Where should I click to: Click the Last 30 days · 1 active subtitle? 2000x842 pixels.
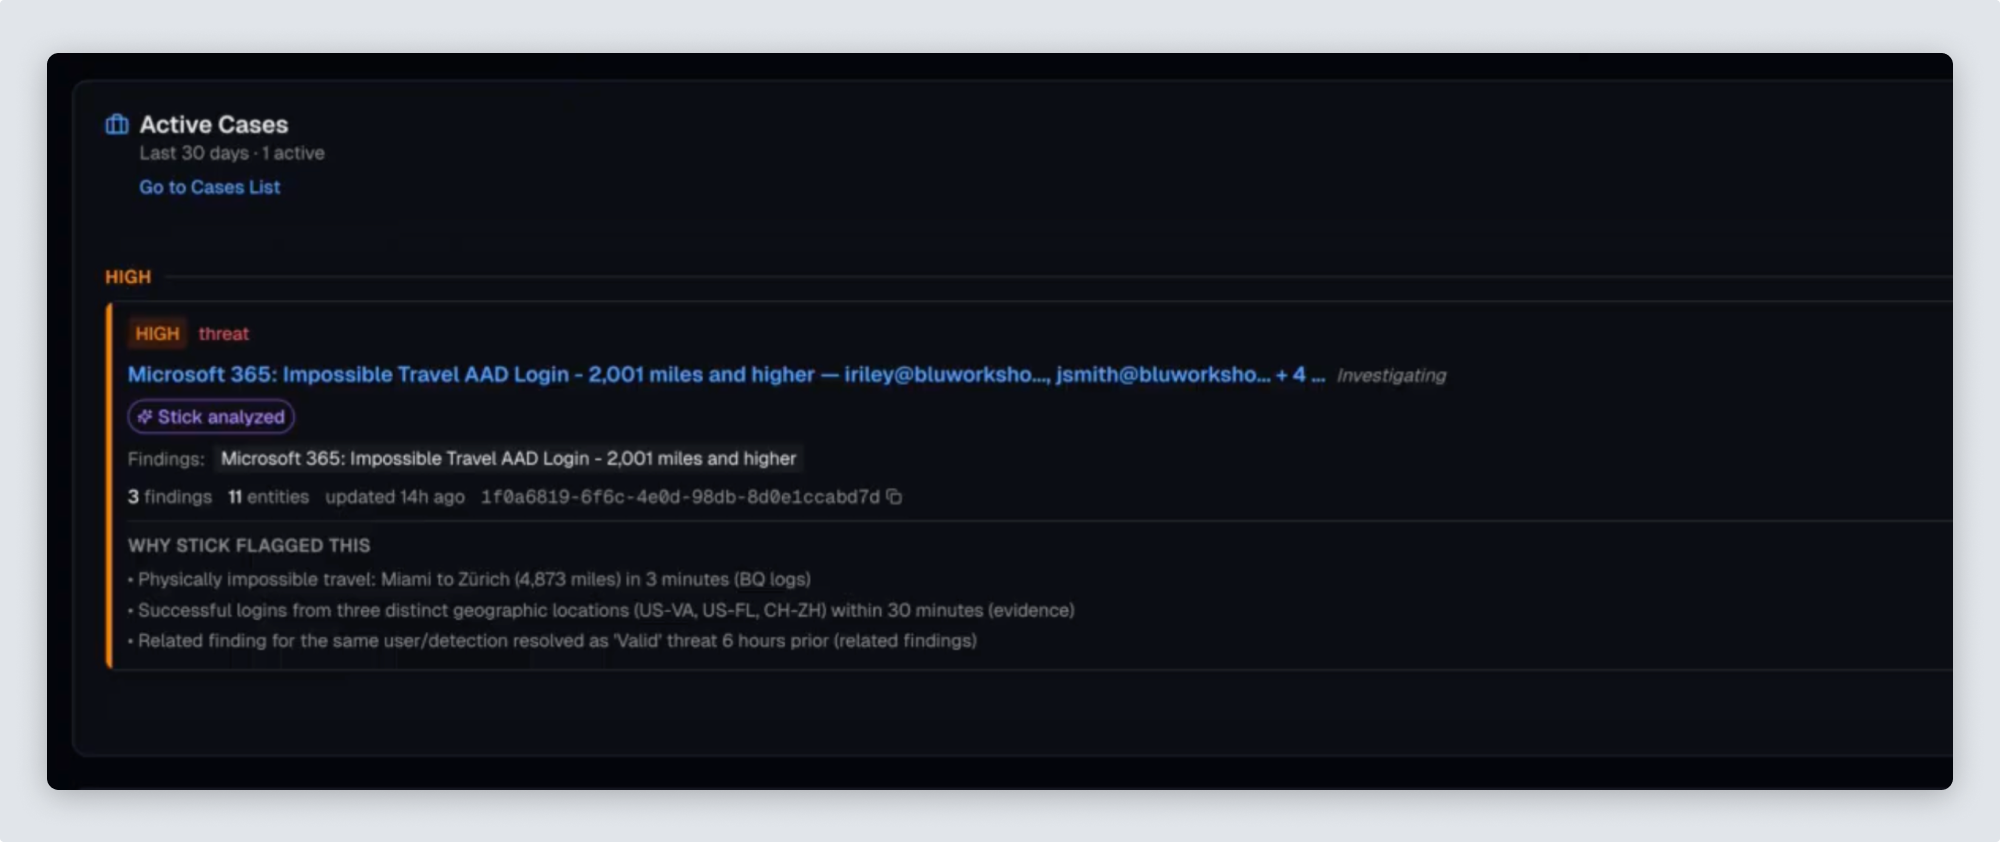point(232,153)
